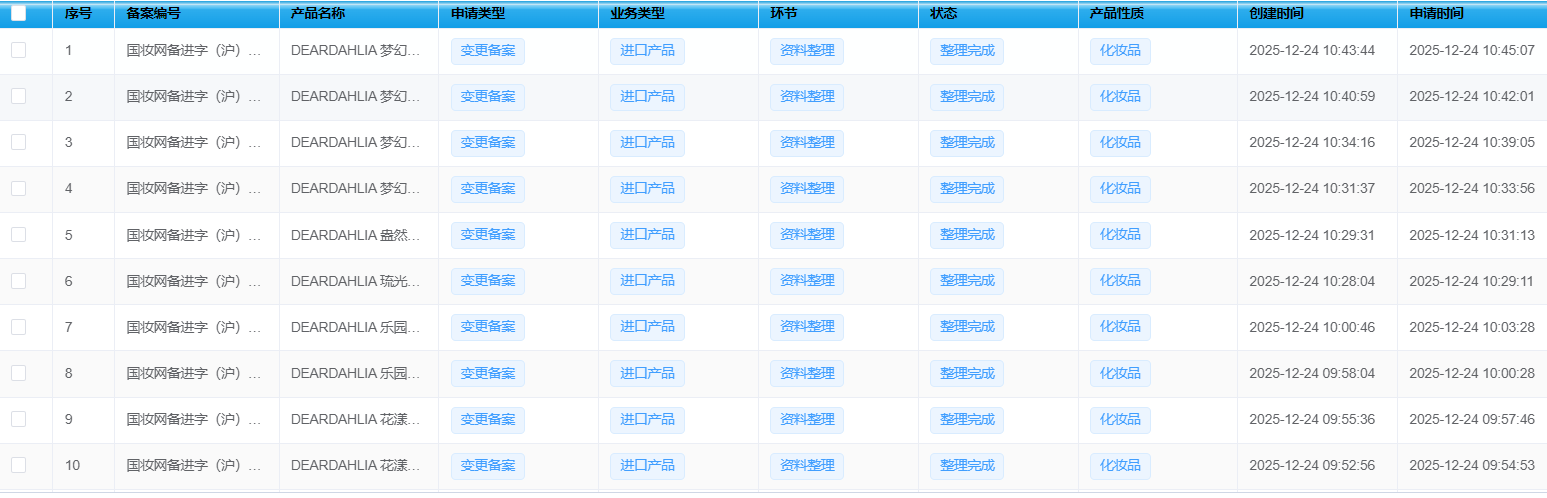Check the checkbox for row 1
This screenshot has width=1547, height=498.
pyautogui.click(x=19, y=50)
